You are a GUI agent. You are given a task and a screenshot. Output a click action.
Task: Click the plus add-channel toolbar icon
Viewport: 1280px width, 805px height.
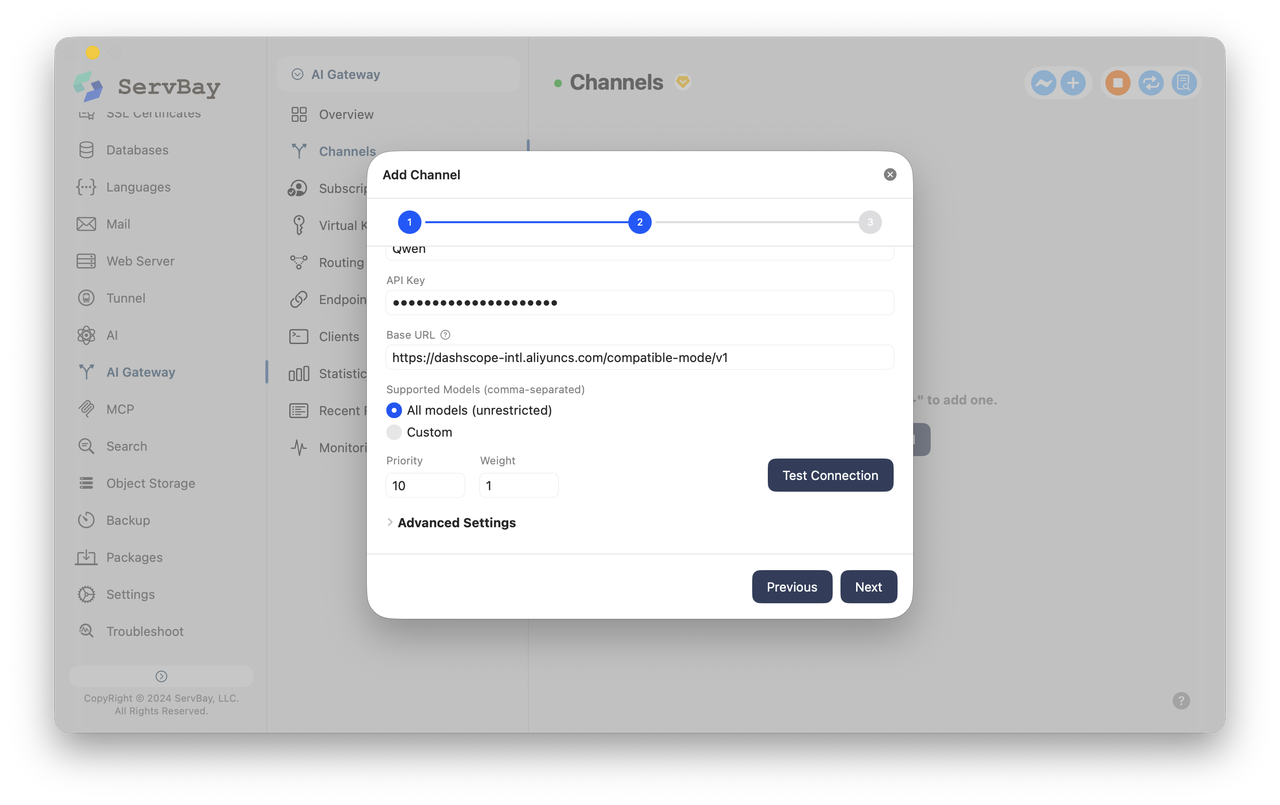[1073, 83]
